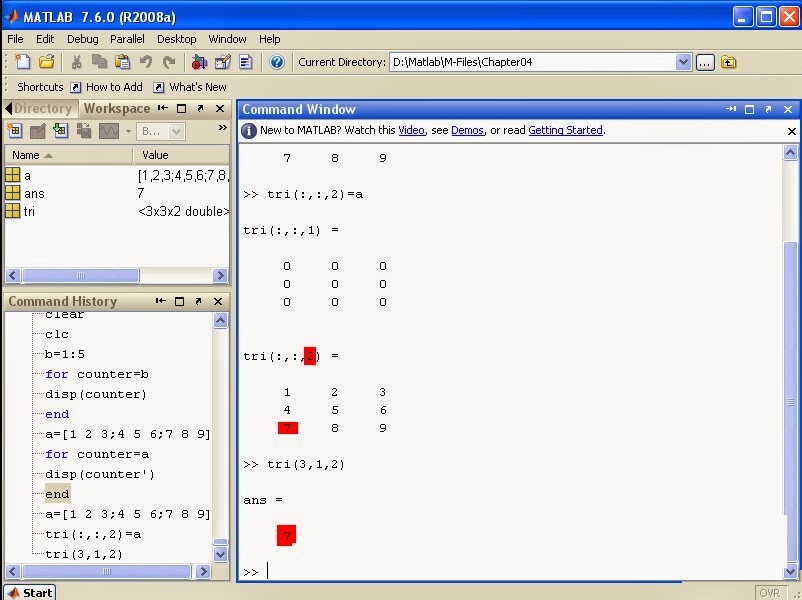Undock the Command History panel
This screenshot has height=600, width=802.
point(198,301)
